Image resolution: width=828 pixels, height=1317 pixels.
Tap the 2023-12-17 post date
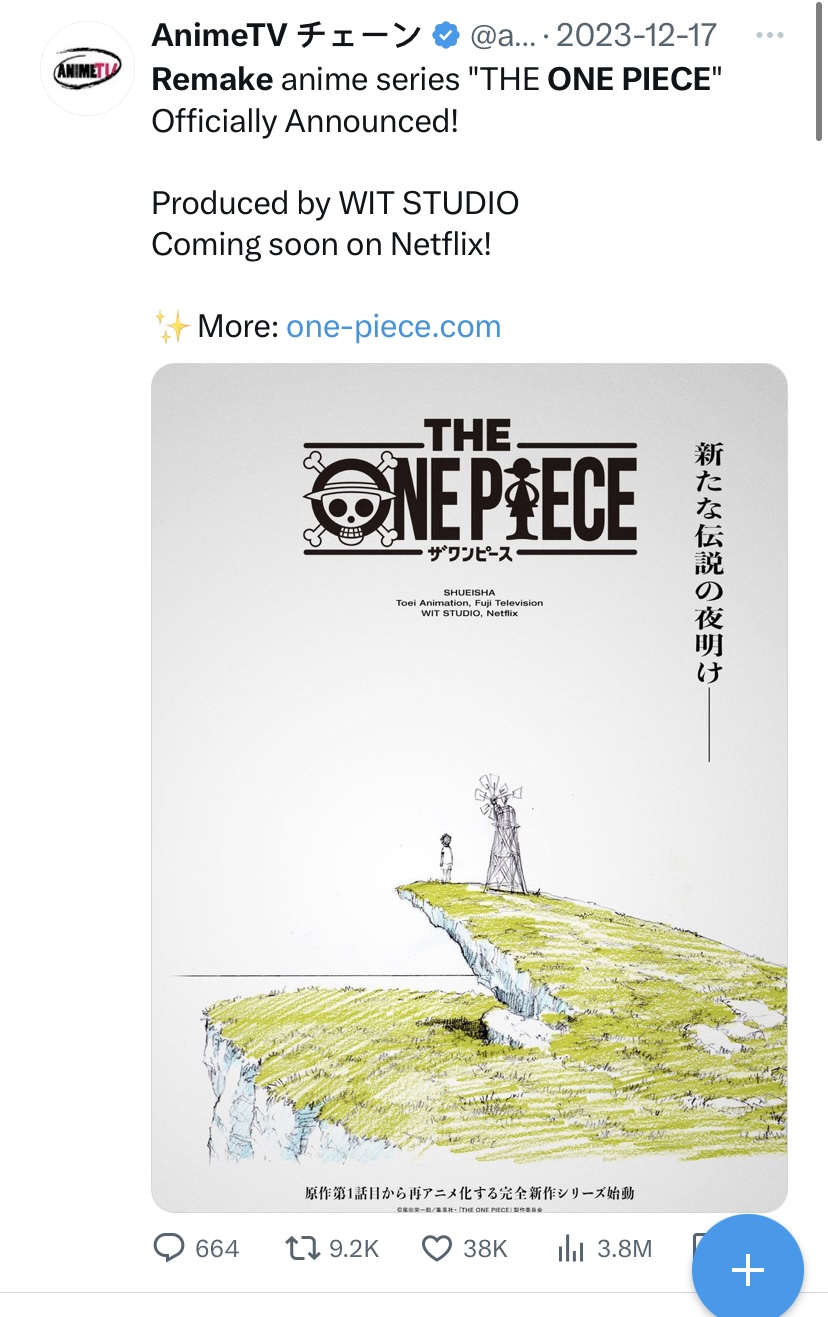click(x=637, y=36)
